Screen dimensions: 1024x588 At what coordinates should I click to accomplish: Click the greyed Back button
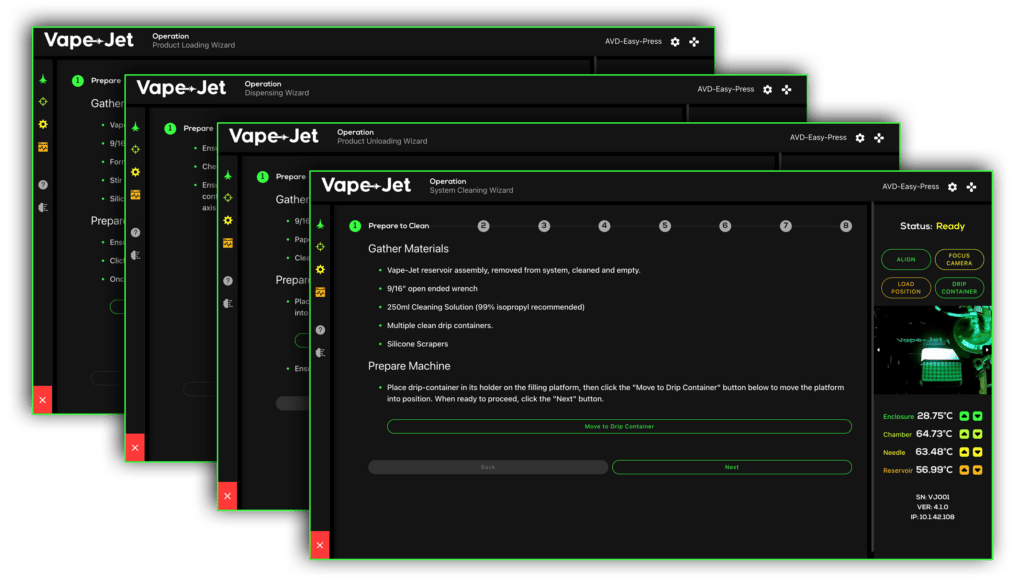click(488, 467)
